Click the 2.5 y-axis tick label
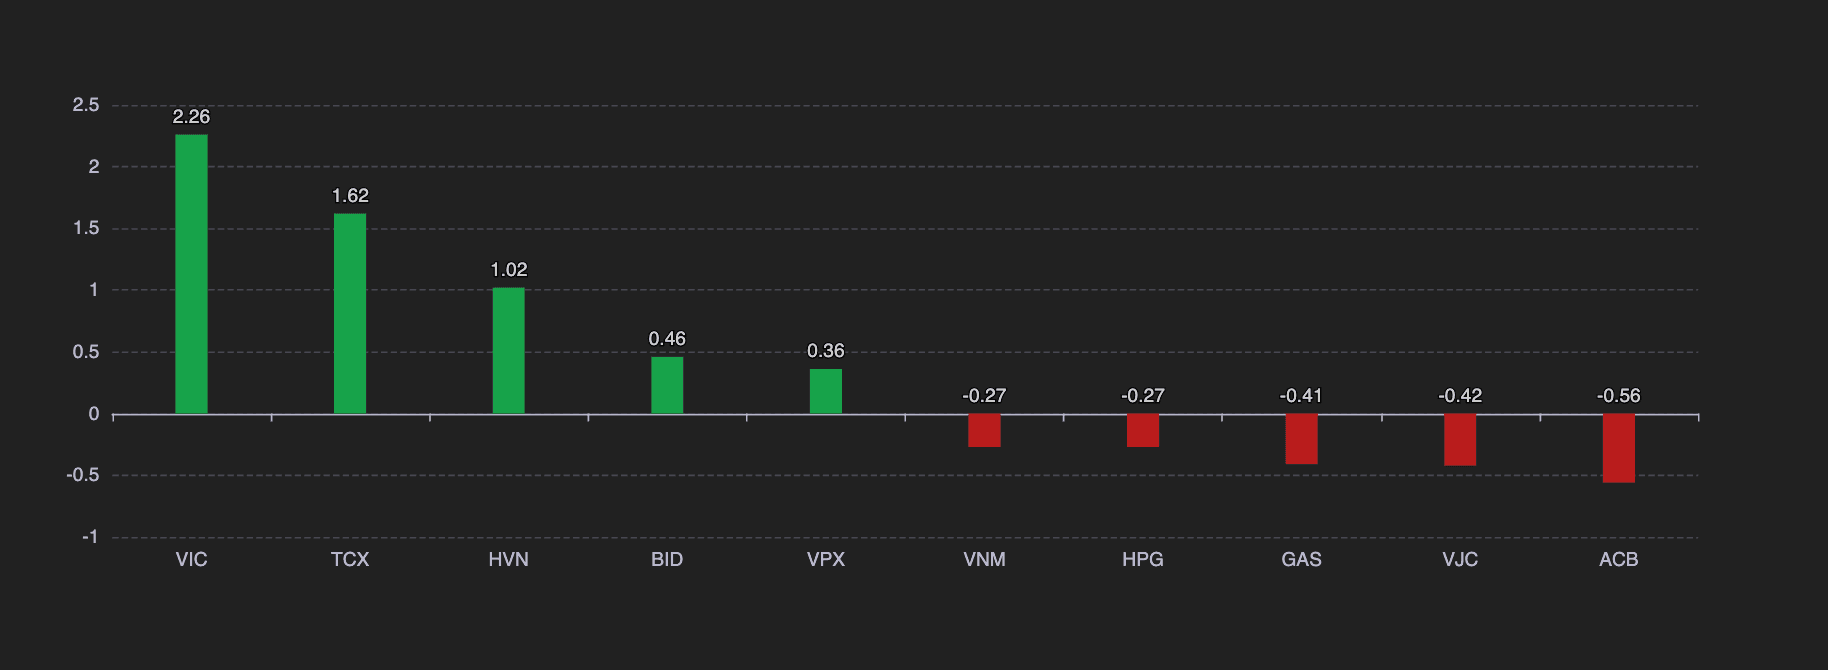The image size is (1828, 670). click(86, 105)
